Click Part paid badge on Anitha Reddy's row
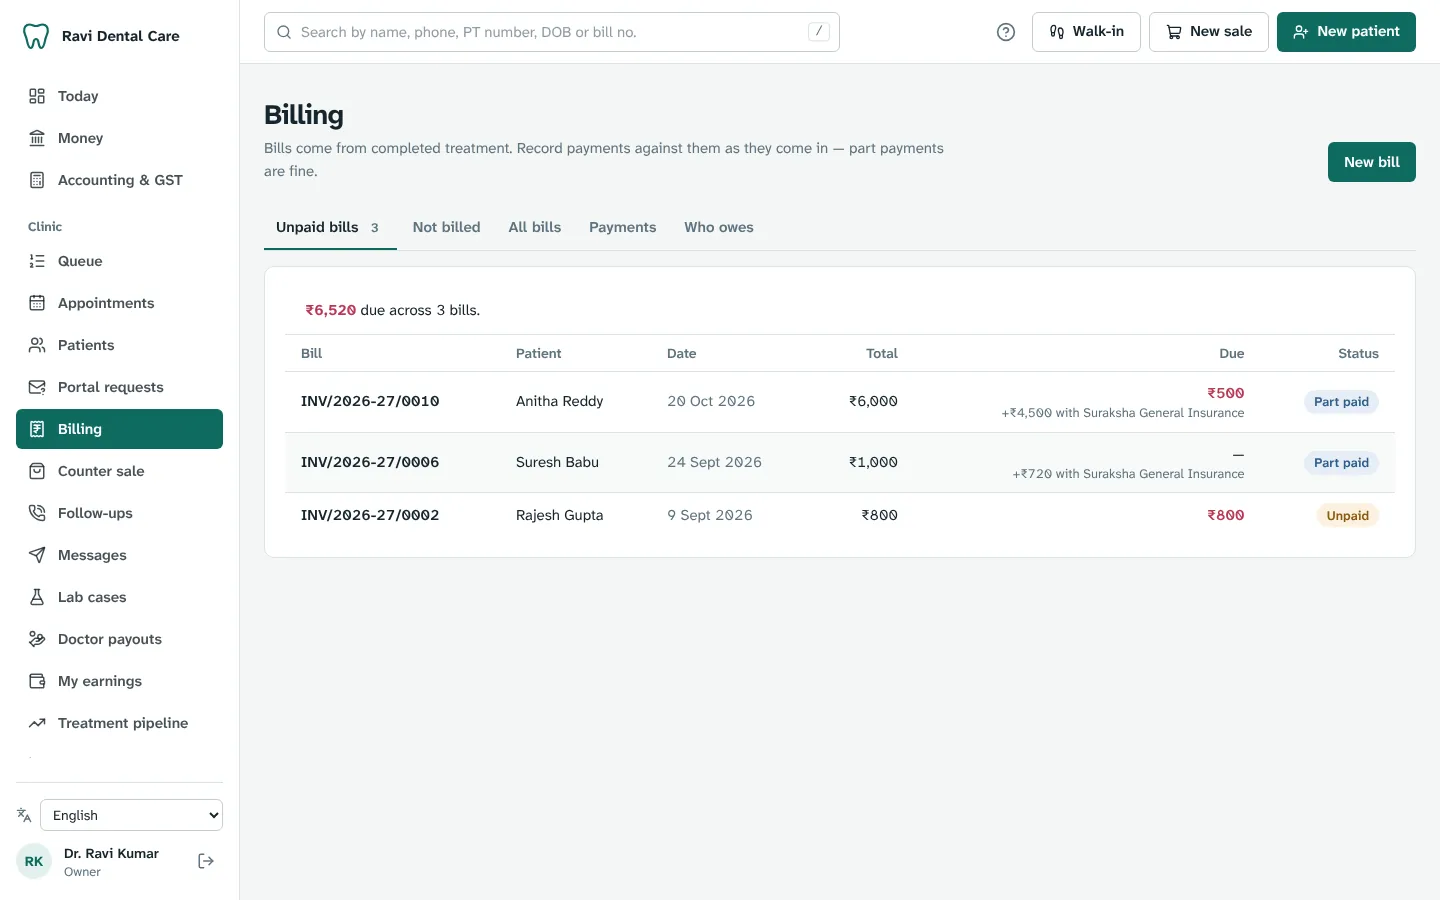 click(1341, 402)
